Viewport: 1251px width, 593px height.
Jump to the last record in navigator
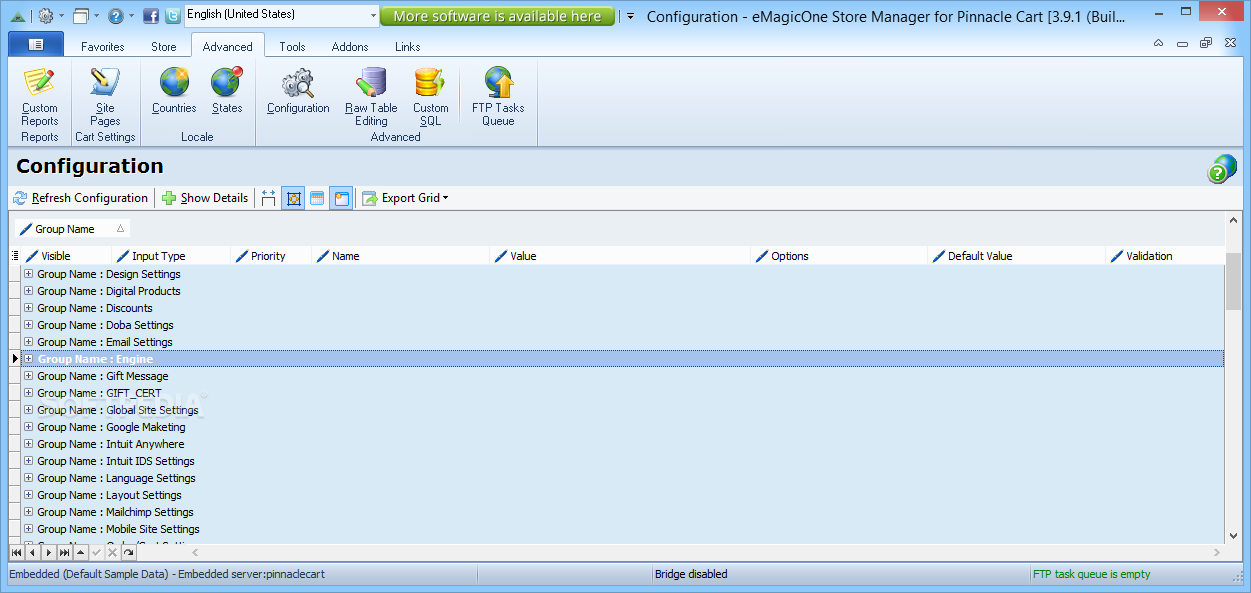pyautogui.click(x=64, y=552)
